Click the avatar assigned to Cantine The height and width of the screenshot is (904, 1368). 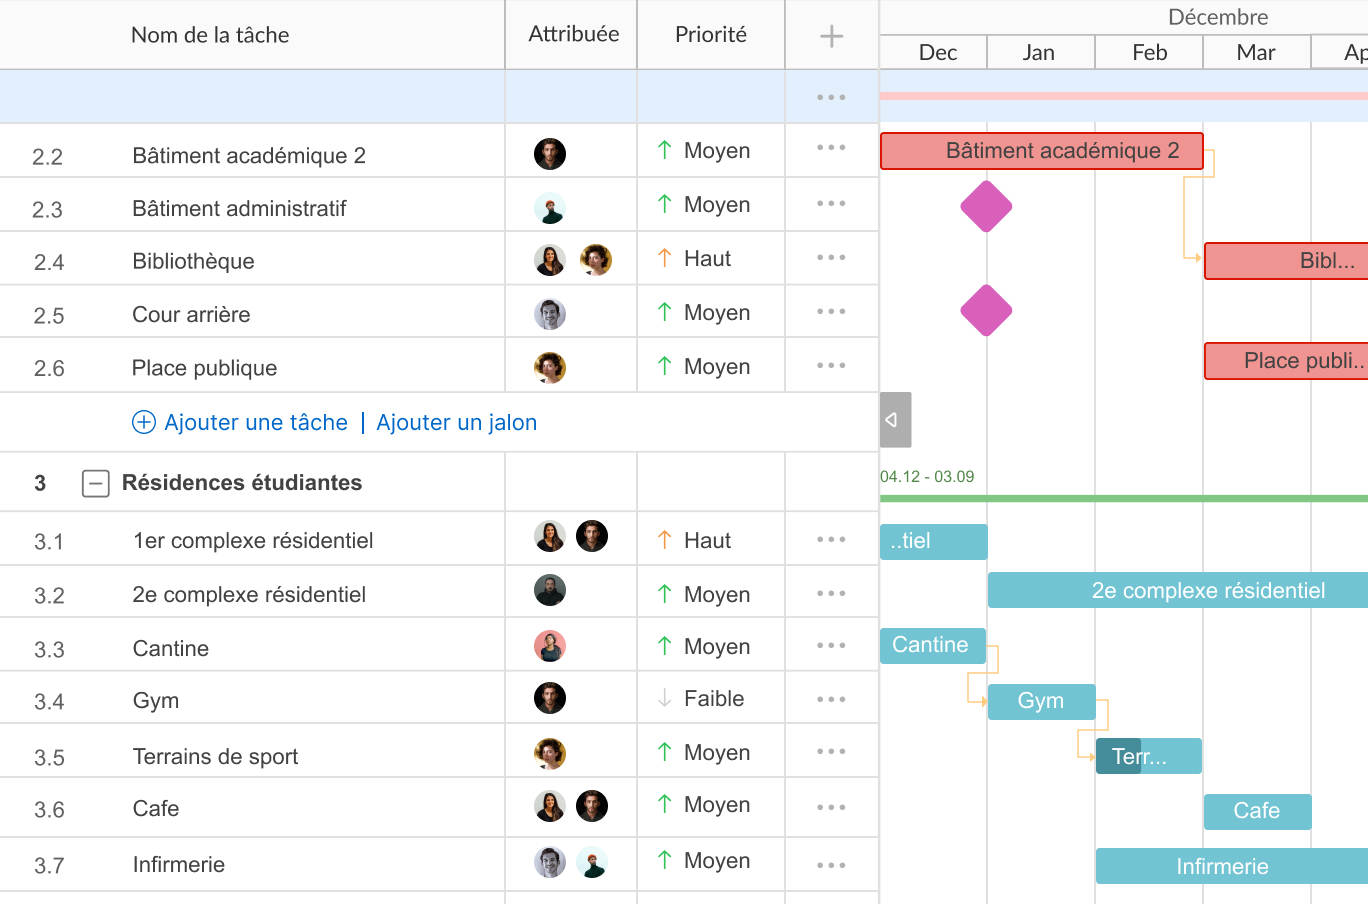[x=550, y=647]
